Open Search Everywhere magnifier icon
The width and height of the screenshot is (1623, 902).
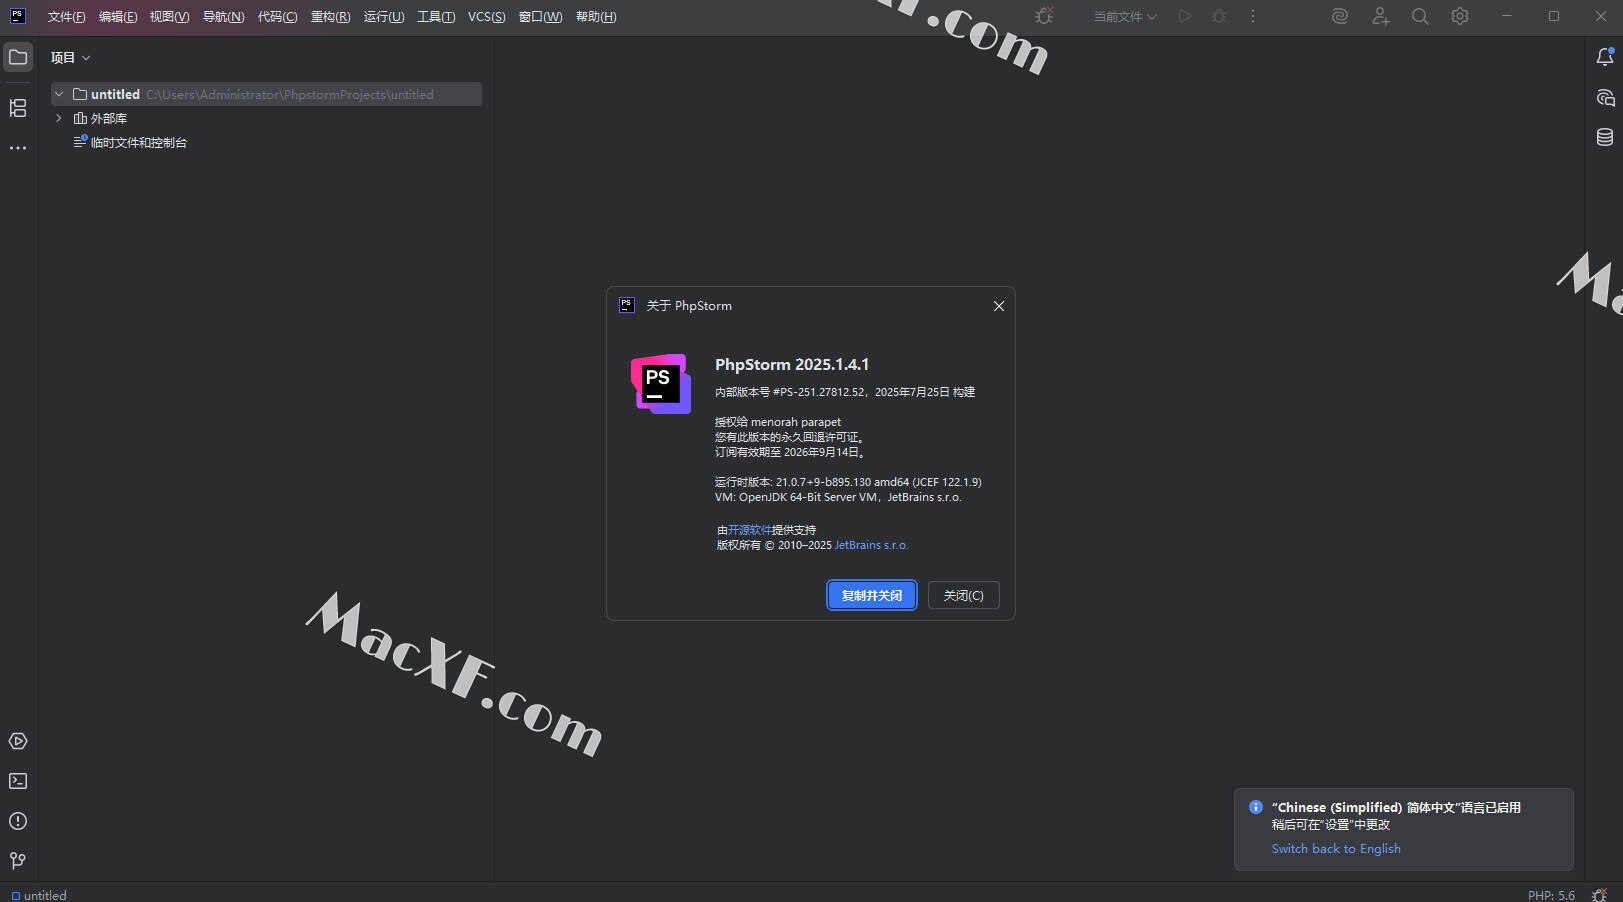point(1420,16)
